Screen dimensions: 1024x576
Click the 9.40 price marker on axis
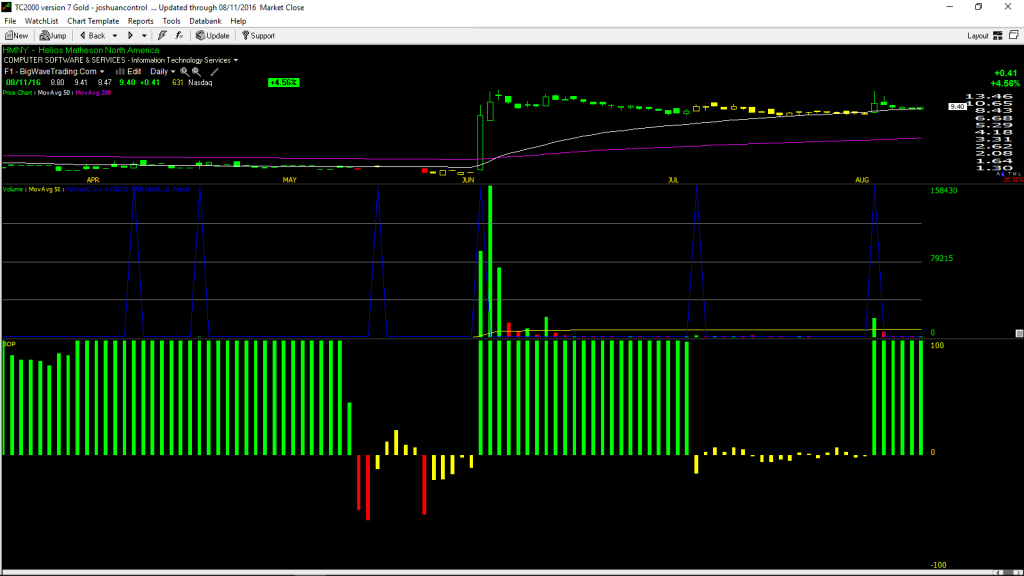point(957,106)
